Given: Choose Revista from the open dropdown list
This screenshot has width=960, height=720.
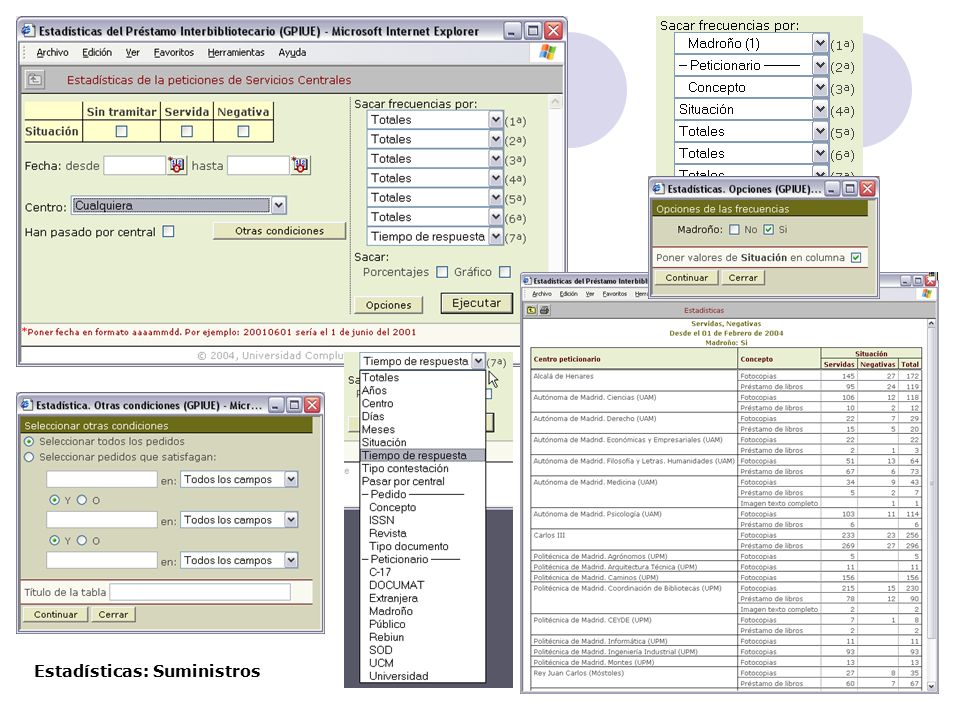Looking at the screenshot, I should (x=422, y=533).
